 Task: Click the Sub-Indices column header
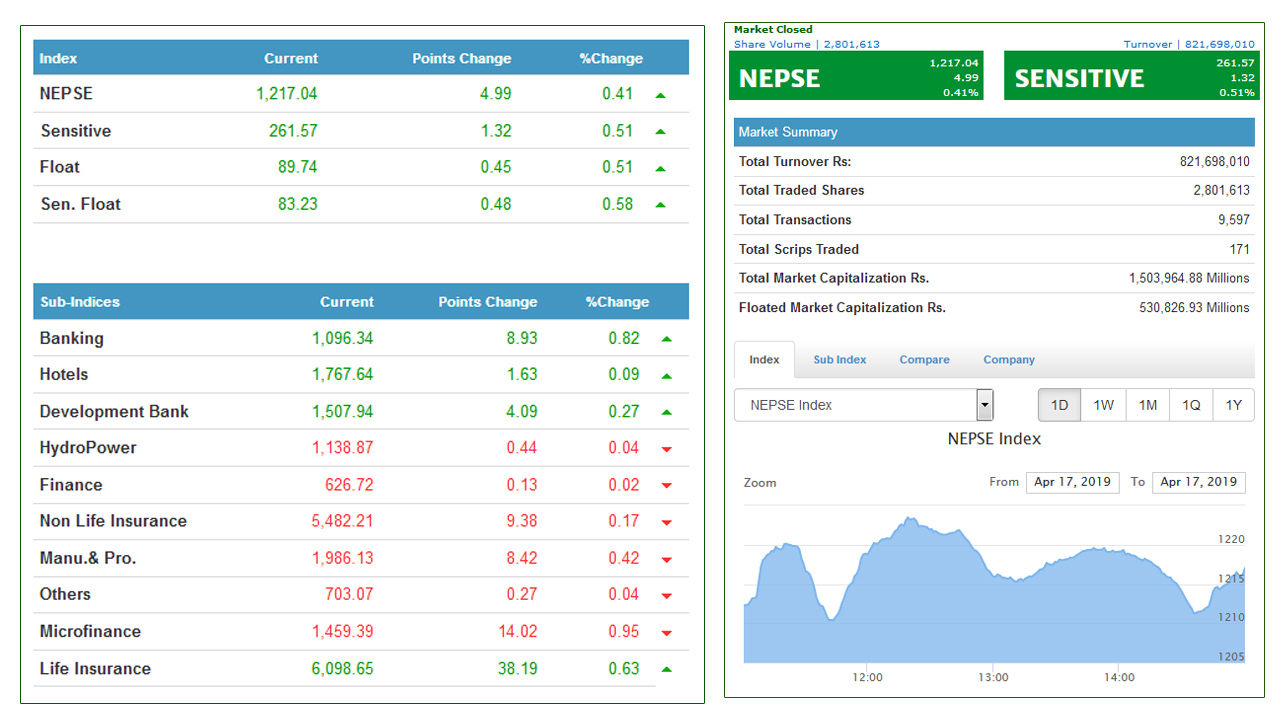point(80,301)
